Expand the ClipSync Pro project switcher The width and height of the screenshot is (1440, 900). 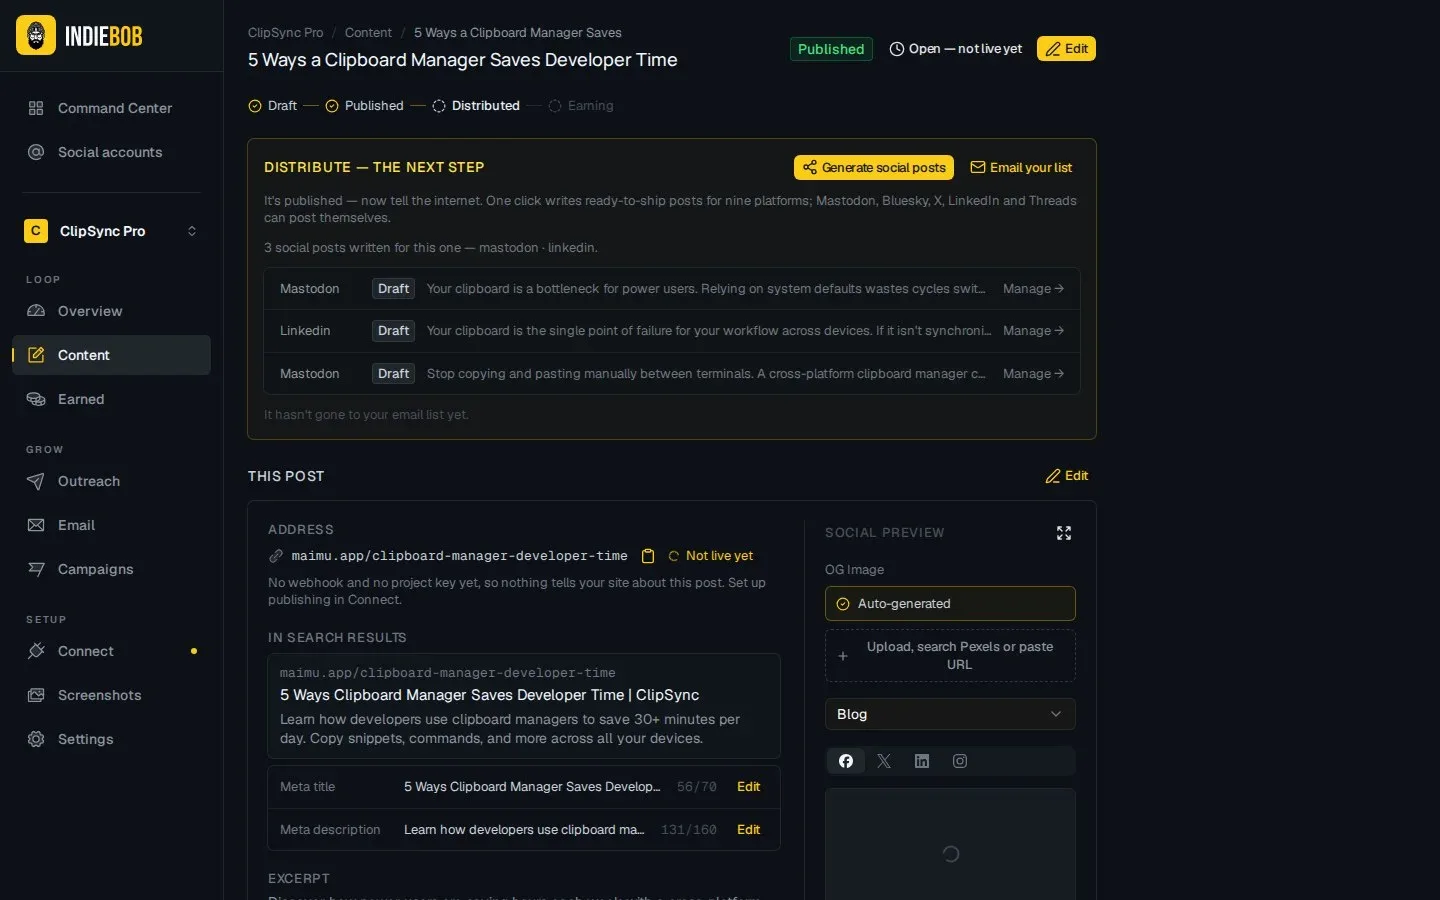(x=111, y=231)
